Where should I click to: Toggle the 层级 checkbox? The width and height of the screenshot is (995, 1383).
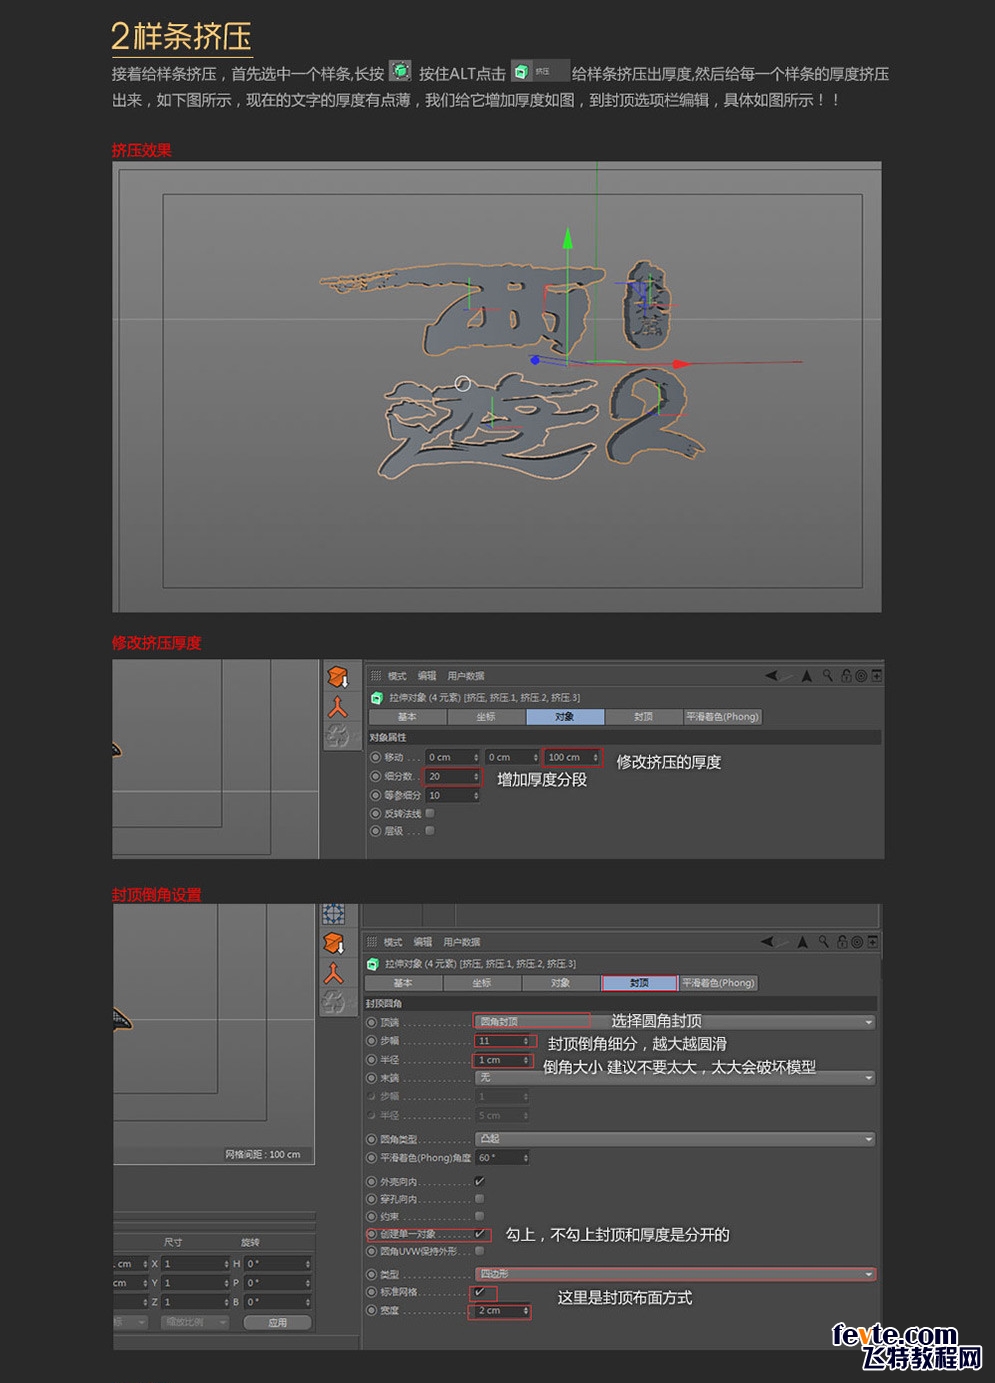tap(430, 831)
